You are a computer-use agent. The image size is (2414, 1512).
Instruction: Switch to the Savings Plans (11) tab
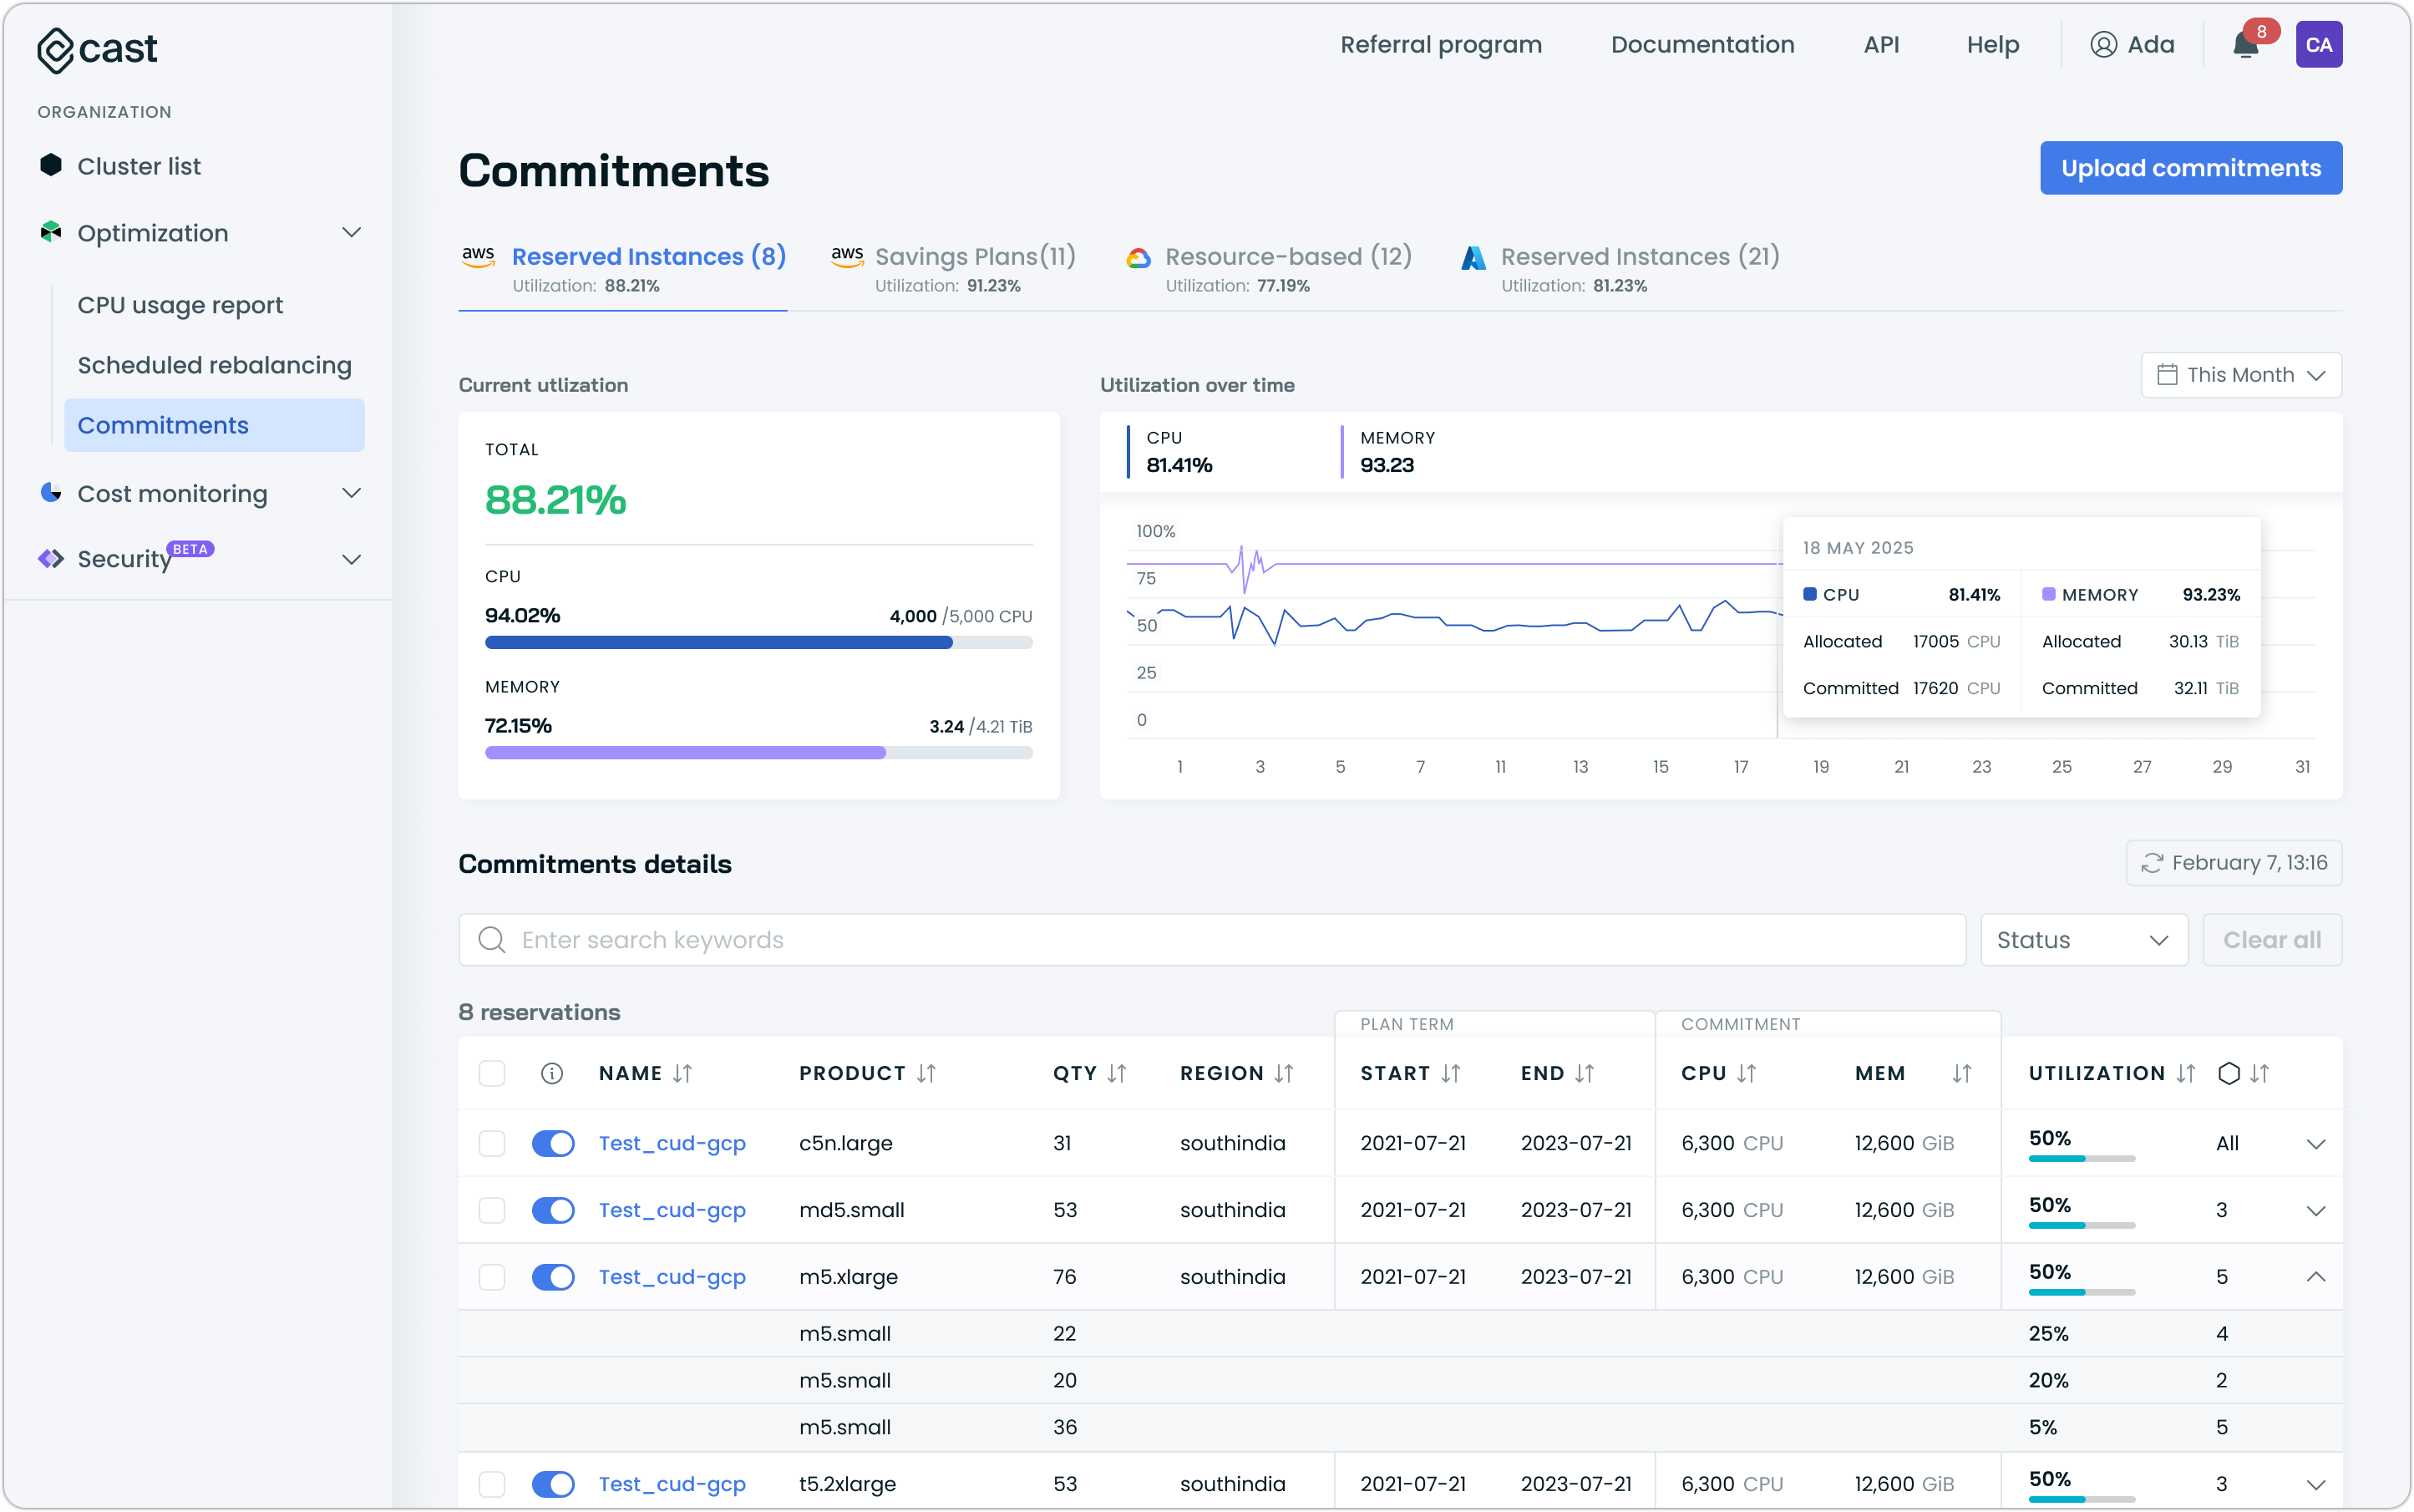[973, 257]
